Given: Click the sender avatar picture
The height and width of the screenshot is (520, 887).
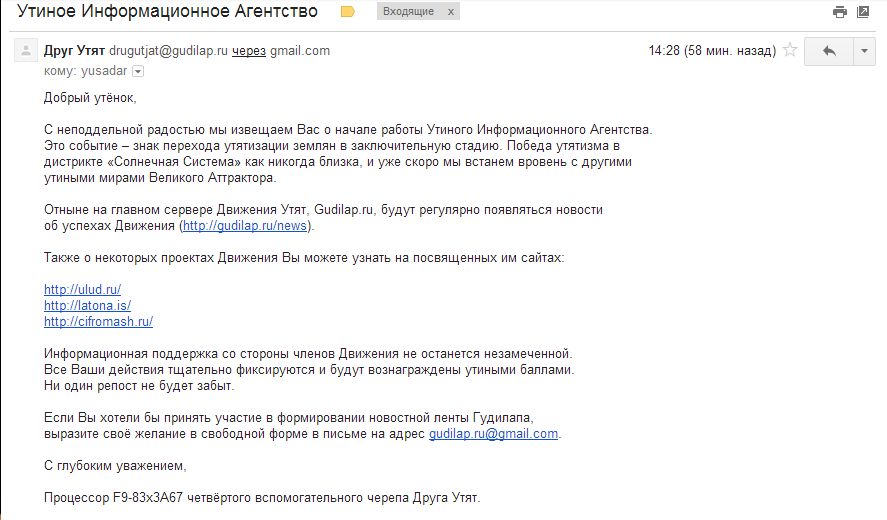Looking at the screenshot, I should pyautogui.click(x=23, y=52).
